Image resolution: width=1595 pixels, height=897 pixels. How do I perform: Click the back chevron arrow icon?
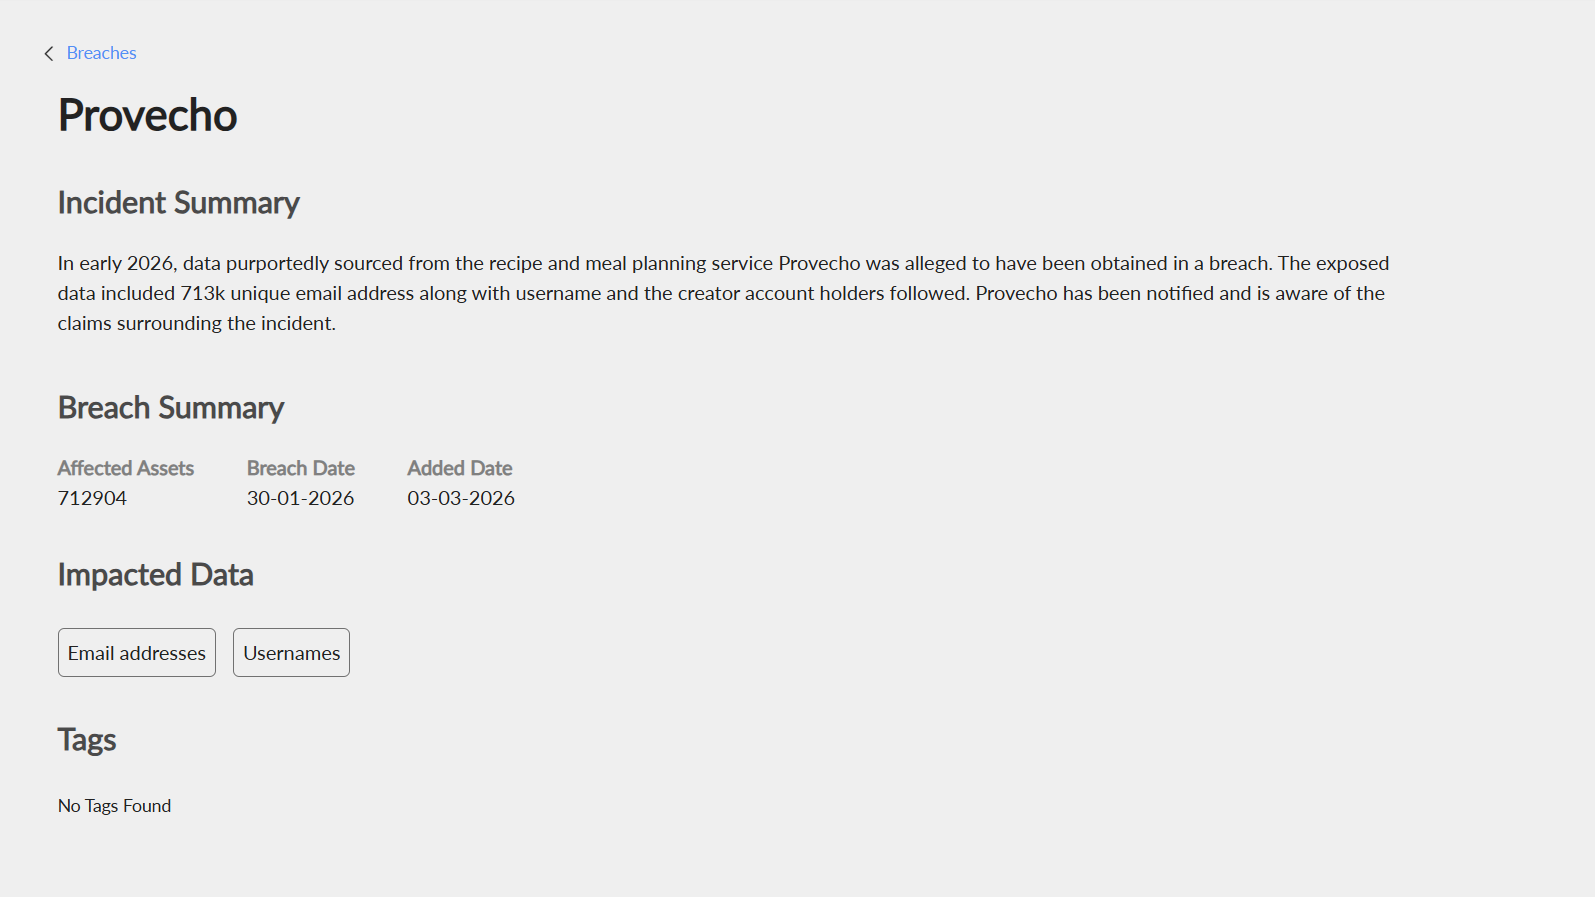point(48,54)
